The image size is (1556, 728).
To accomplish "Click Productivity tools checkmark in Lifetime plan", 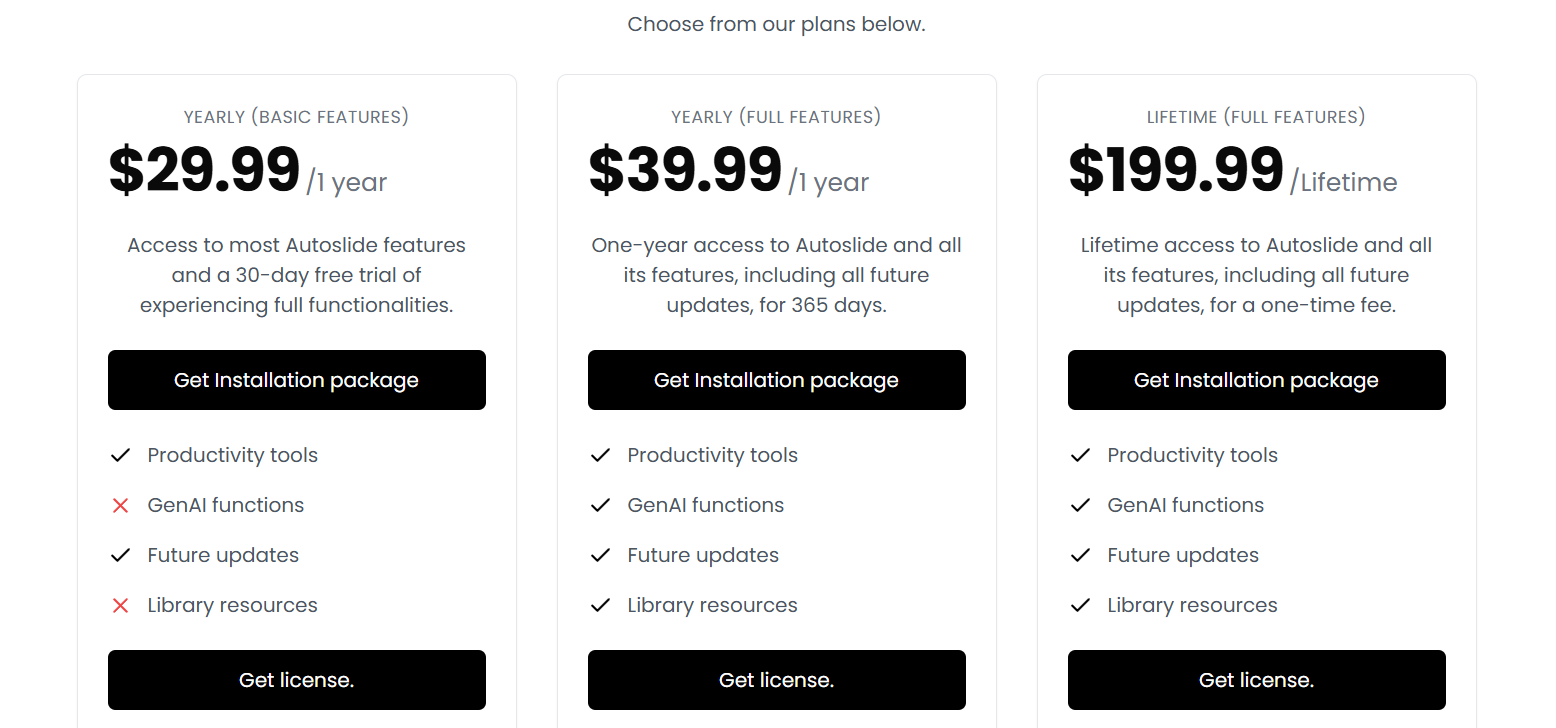I will click(1081, 456).
